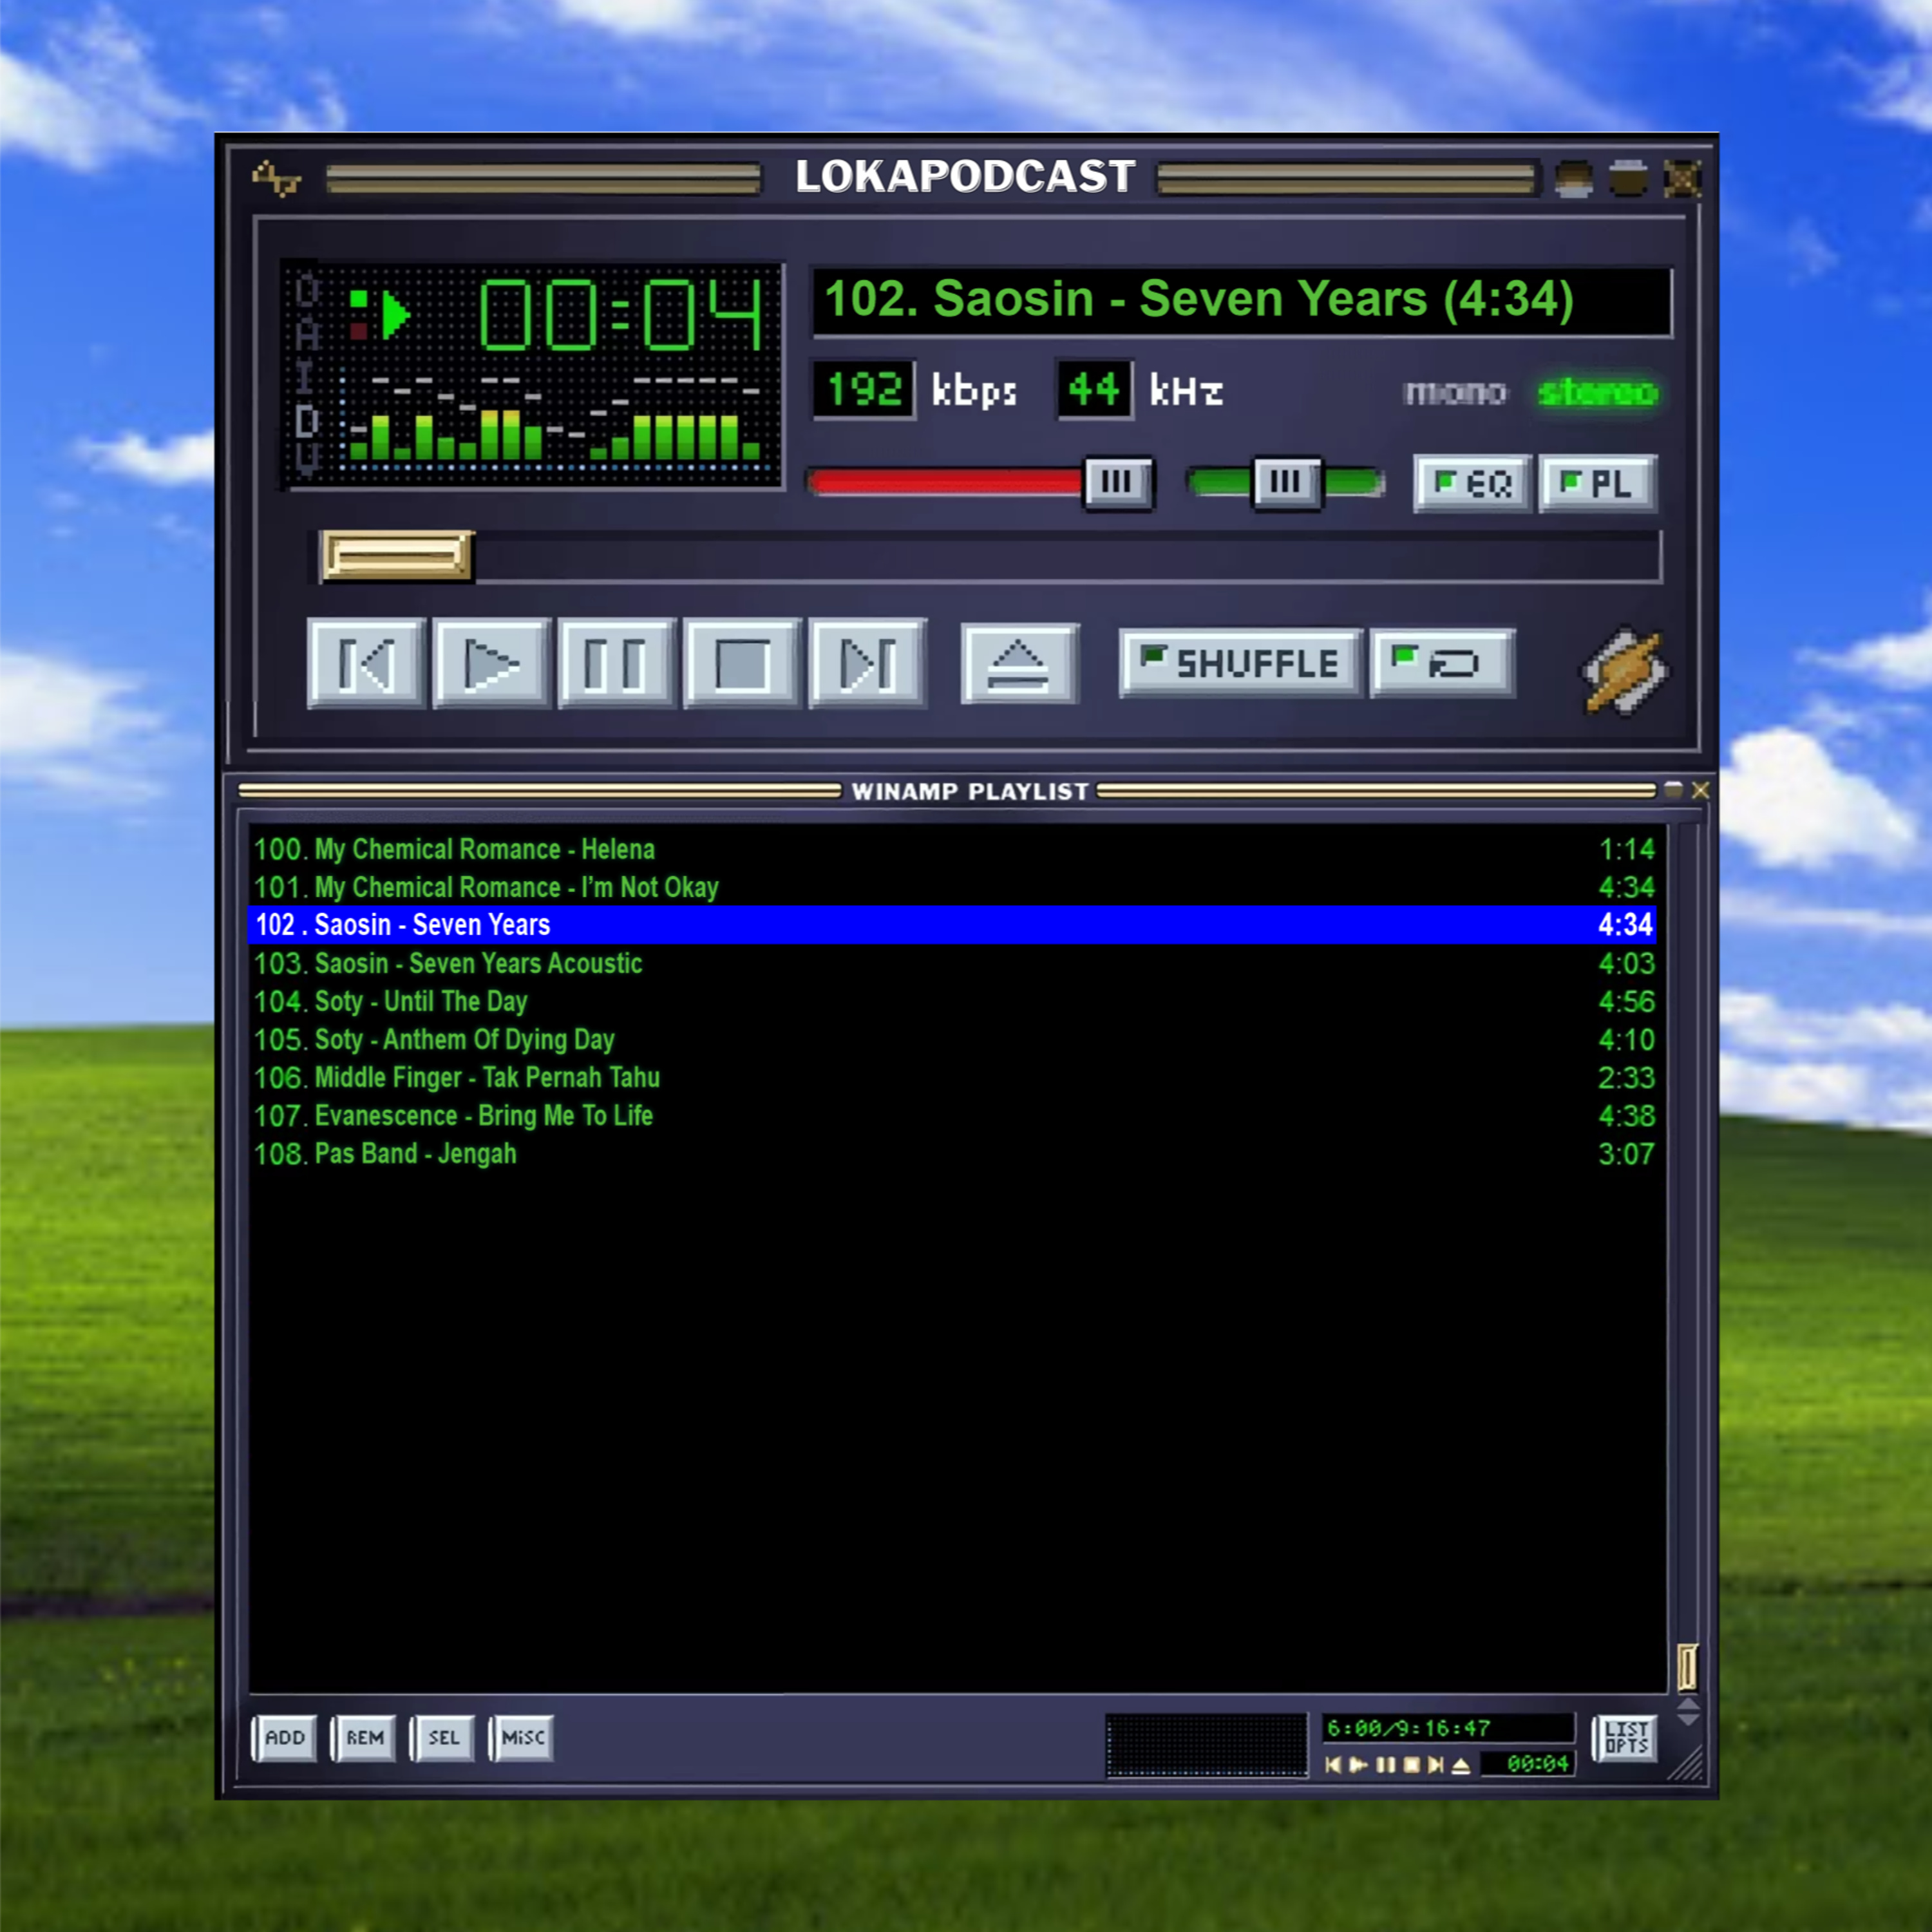This screenshot has width=1932, height=1932.
Task: Select highlighted track 102 Saosin - Seven Years
Action: pyautogui.click(x=953, y=925)
